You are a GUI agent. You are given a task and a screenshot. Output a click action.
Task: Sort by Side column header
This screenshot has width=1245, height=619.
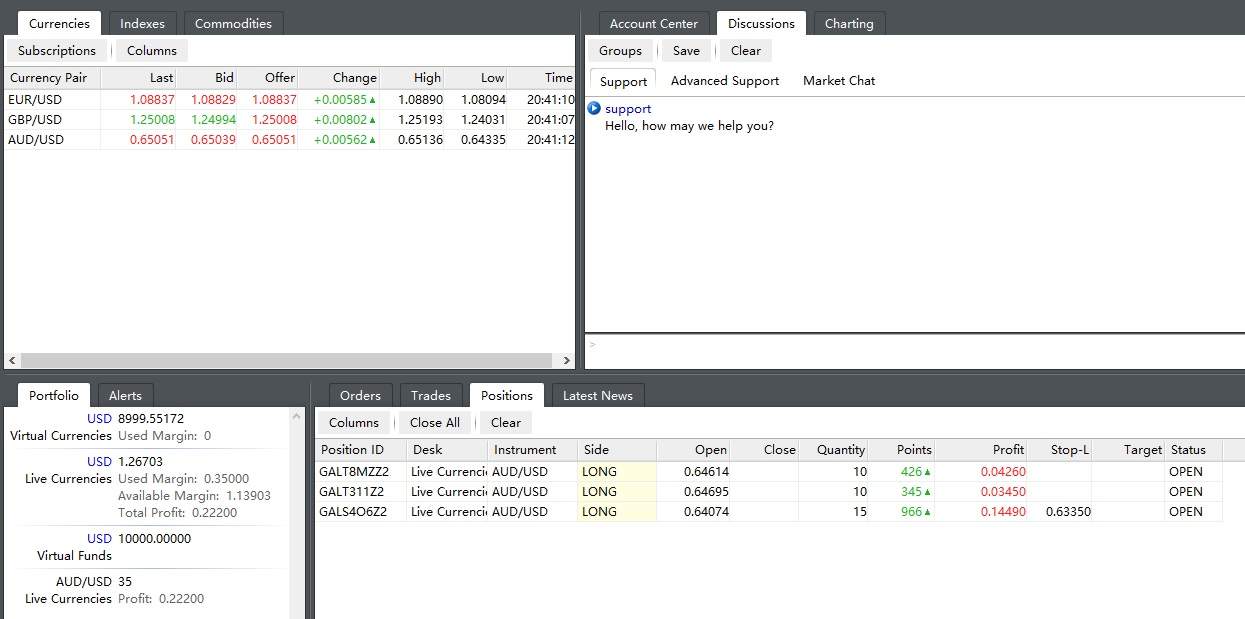click(617, 450)
